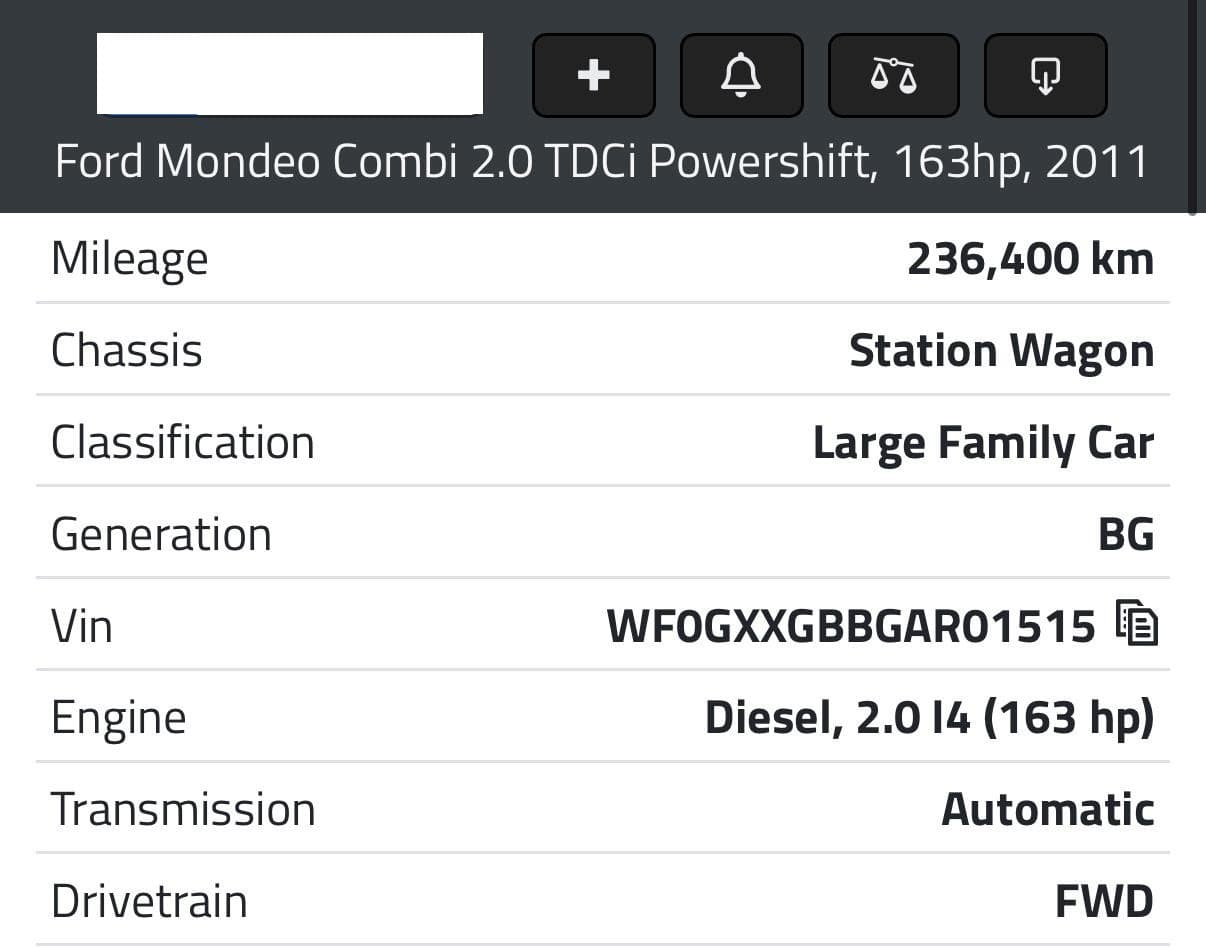Enable notifications with the bell icon
The height and width of the screenshot is (947, 1206).
click(x=741, y=75)
